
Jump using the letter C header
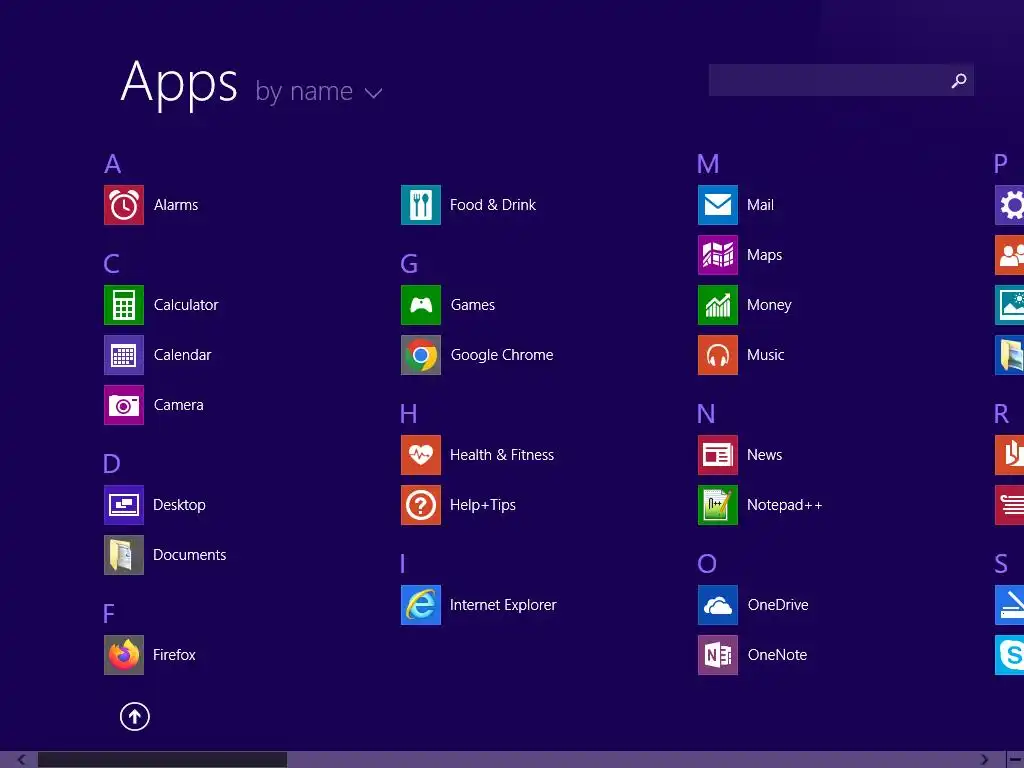pos(112,264)
